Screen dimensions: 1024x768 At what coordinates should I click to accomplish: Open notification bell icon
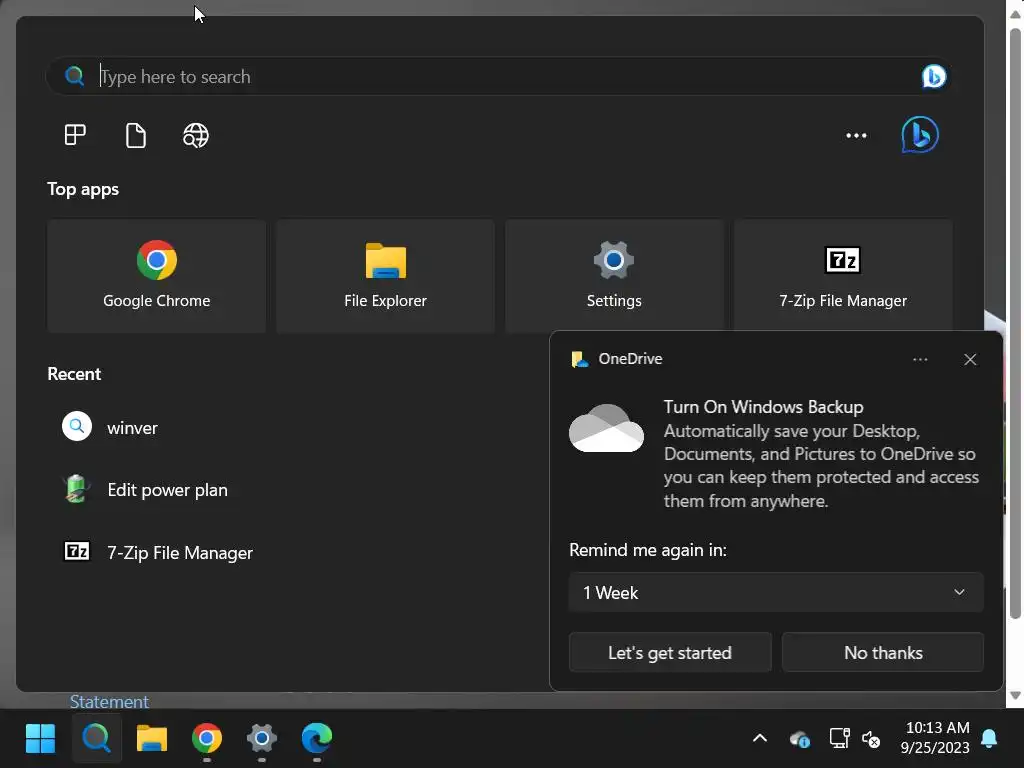tap(989, 738)
